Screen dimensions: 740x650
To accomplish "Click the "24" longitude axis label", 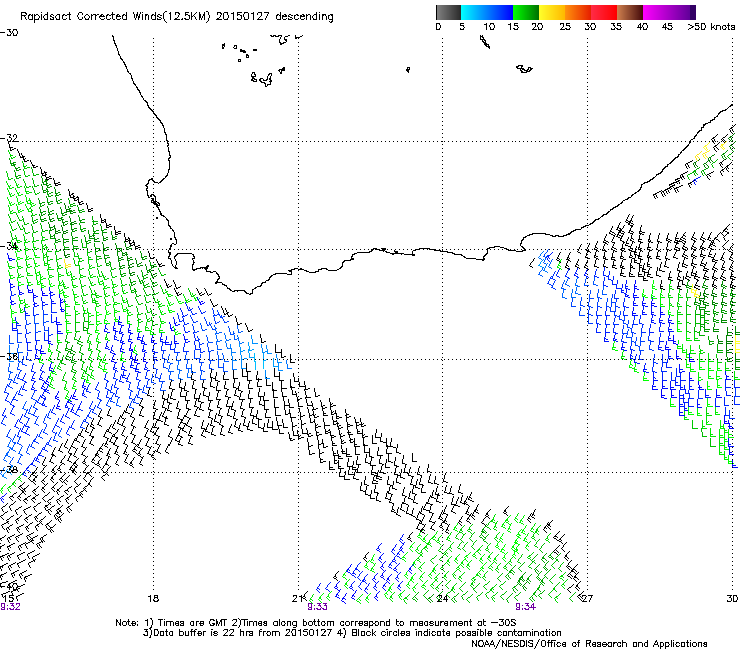I will (442, 599).
